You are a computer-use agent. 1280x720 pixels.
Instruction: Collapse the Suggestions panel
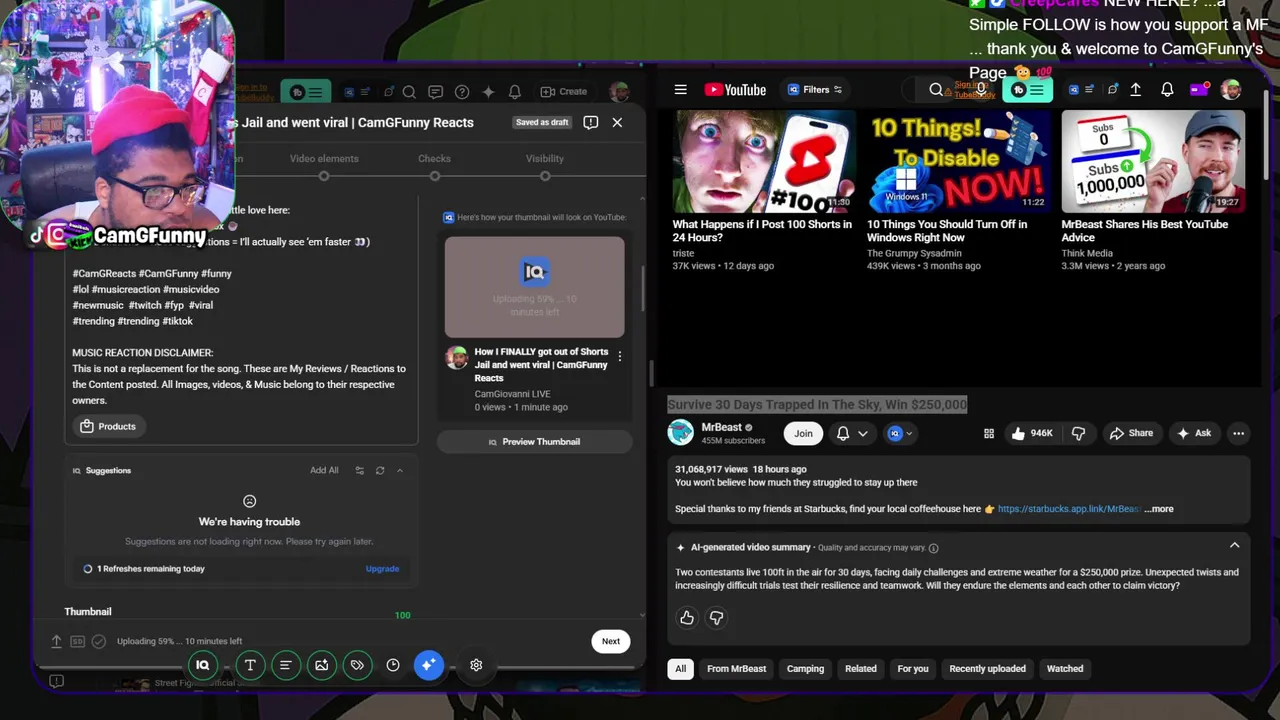point(400,470)
